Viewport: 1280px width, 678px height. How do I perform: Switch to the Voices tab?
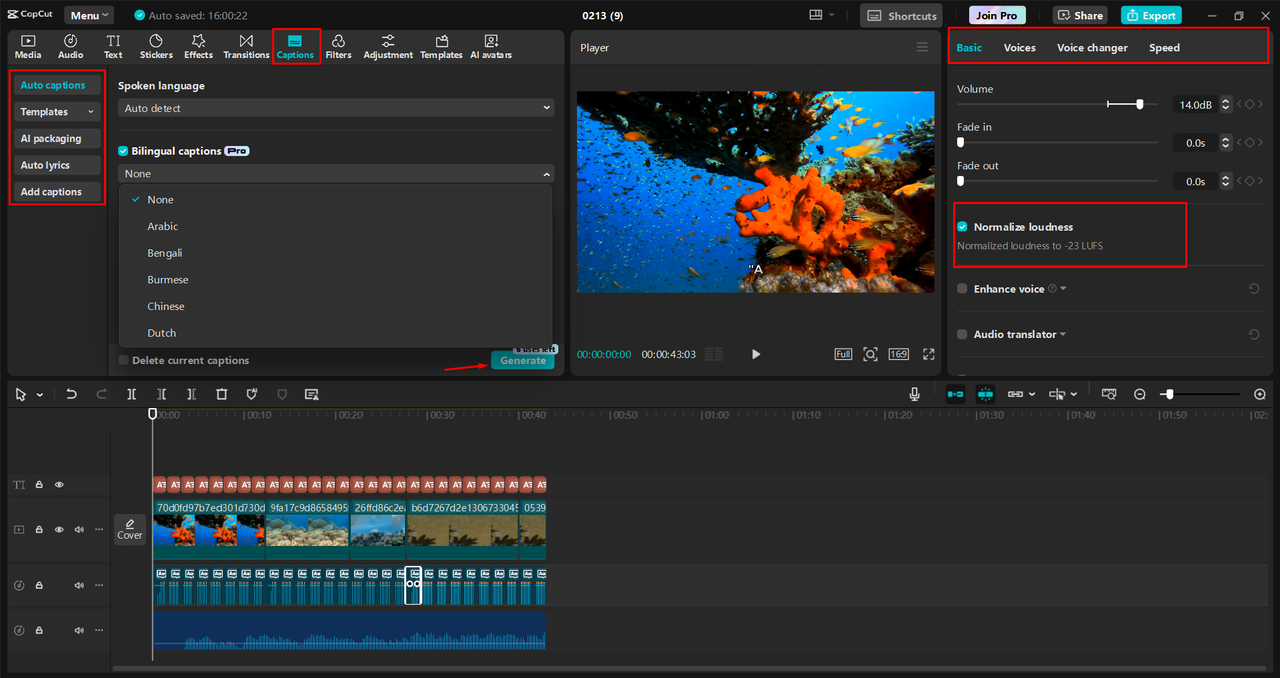[x=1019, y=48]
